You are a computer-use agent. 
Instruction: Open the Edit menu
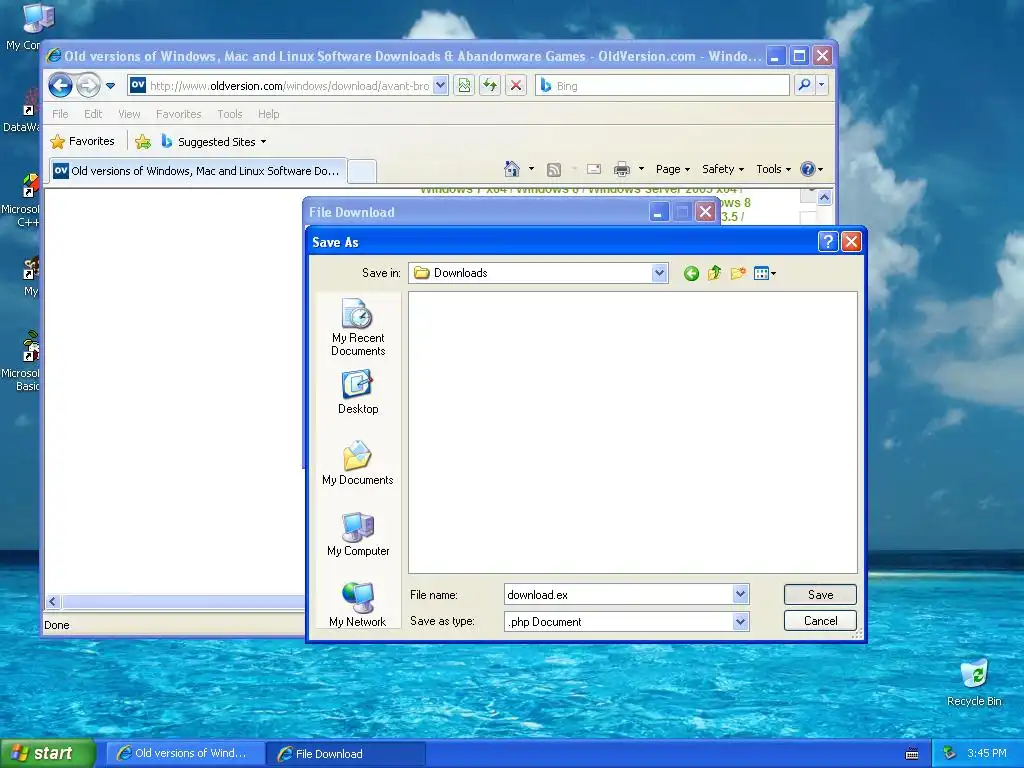(x=93, y=114)
